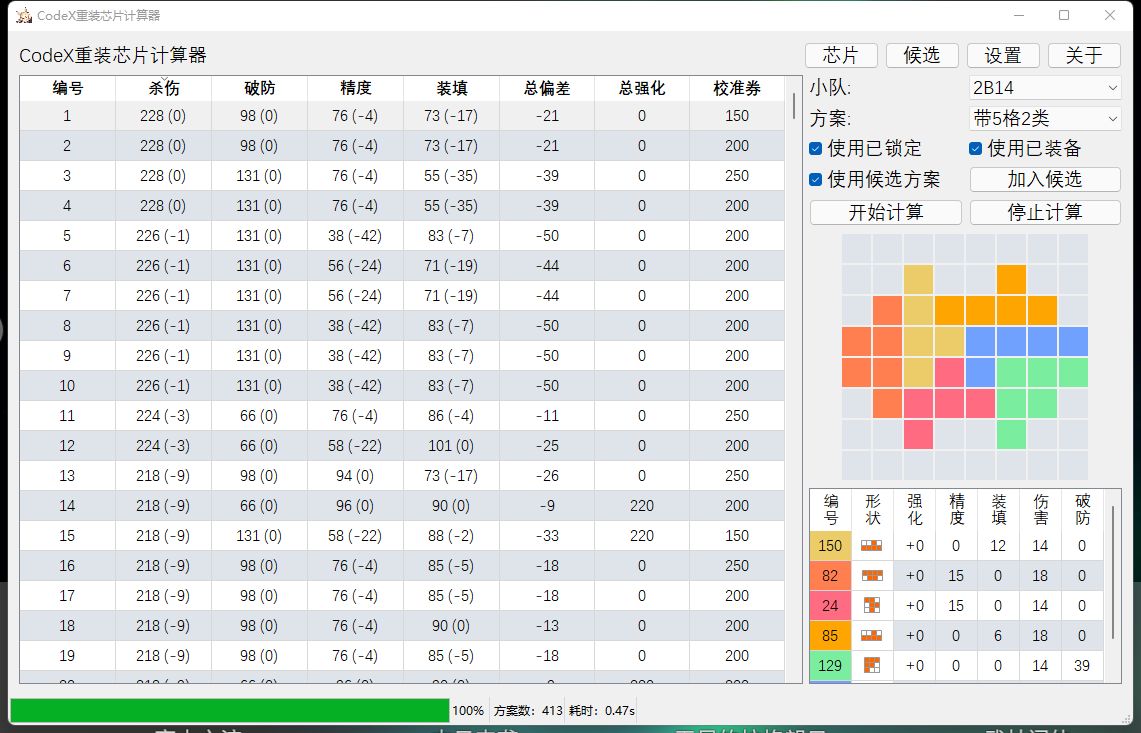Click the 加入候选 button
This screenshot has width=1141, height=733.
point(1045,180)
